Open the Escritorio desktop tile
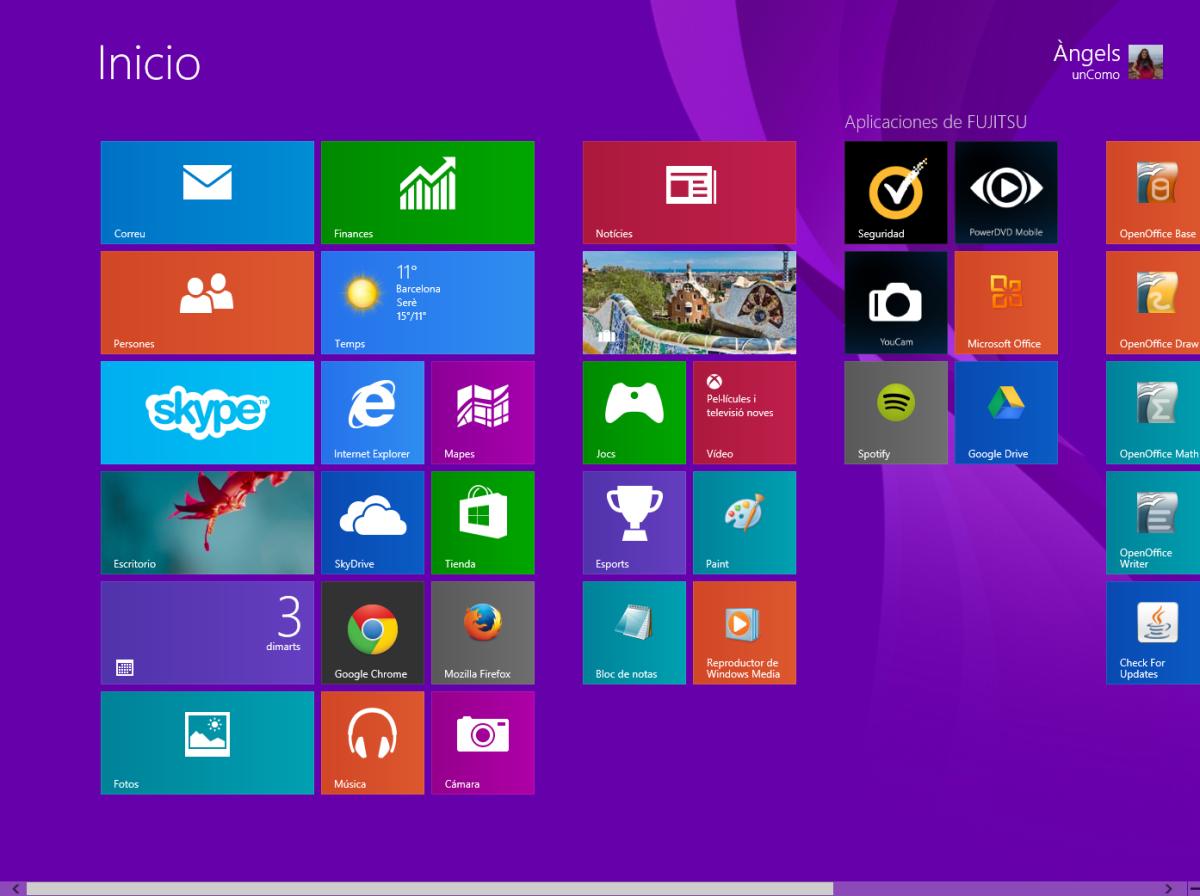This screenshot has height=896, width=1200. tap(207, 522)
